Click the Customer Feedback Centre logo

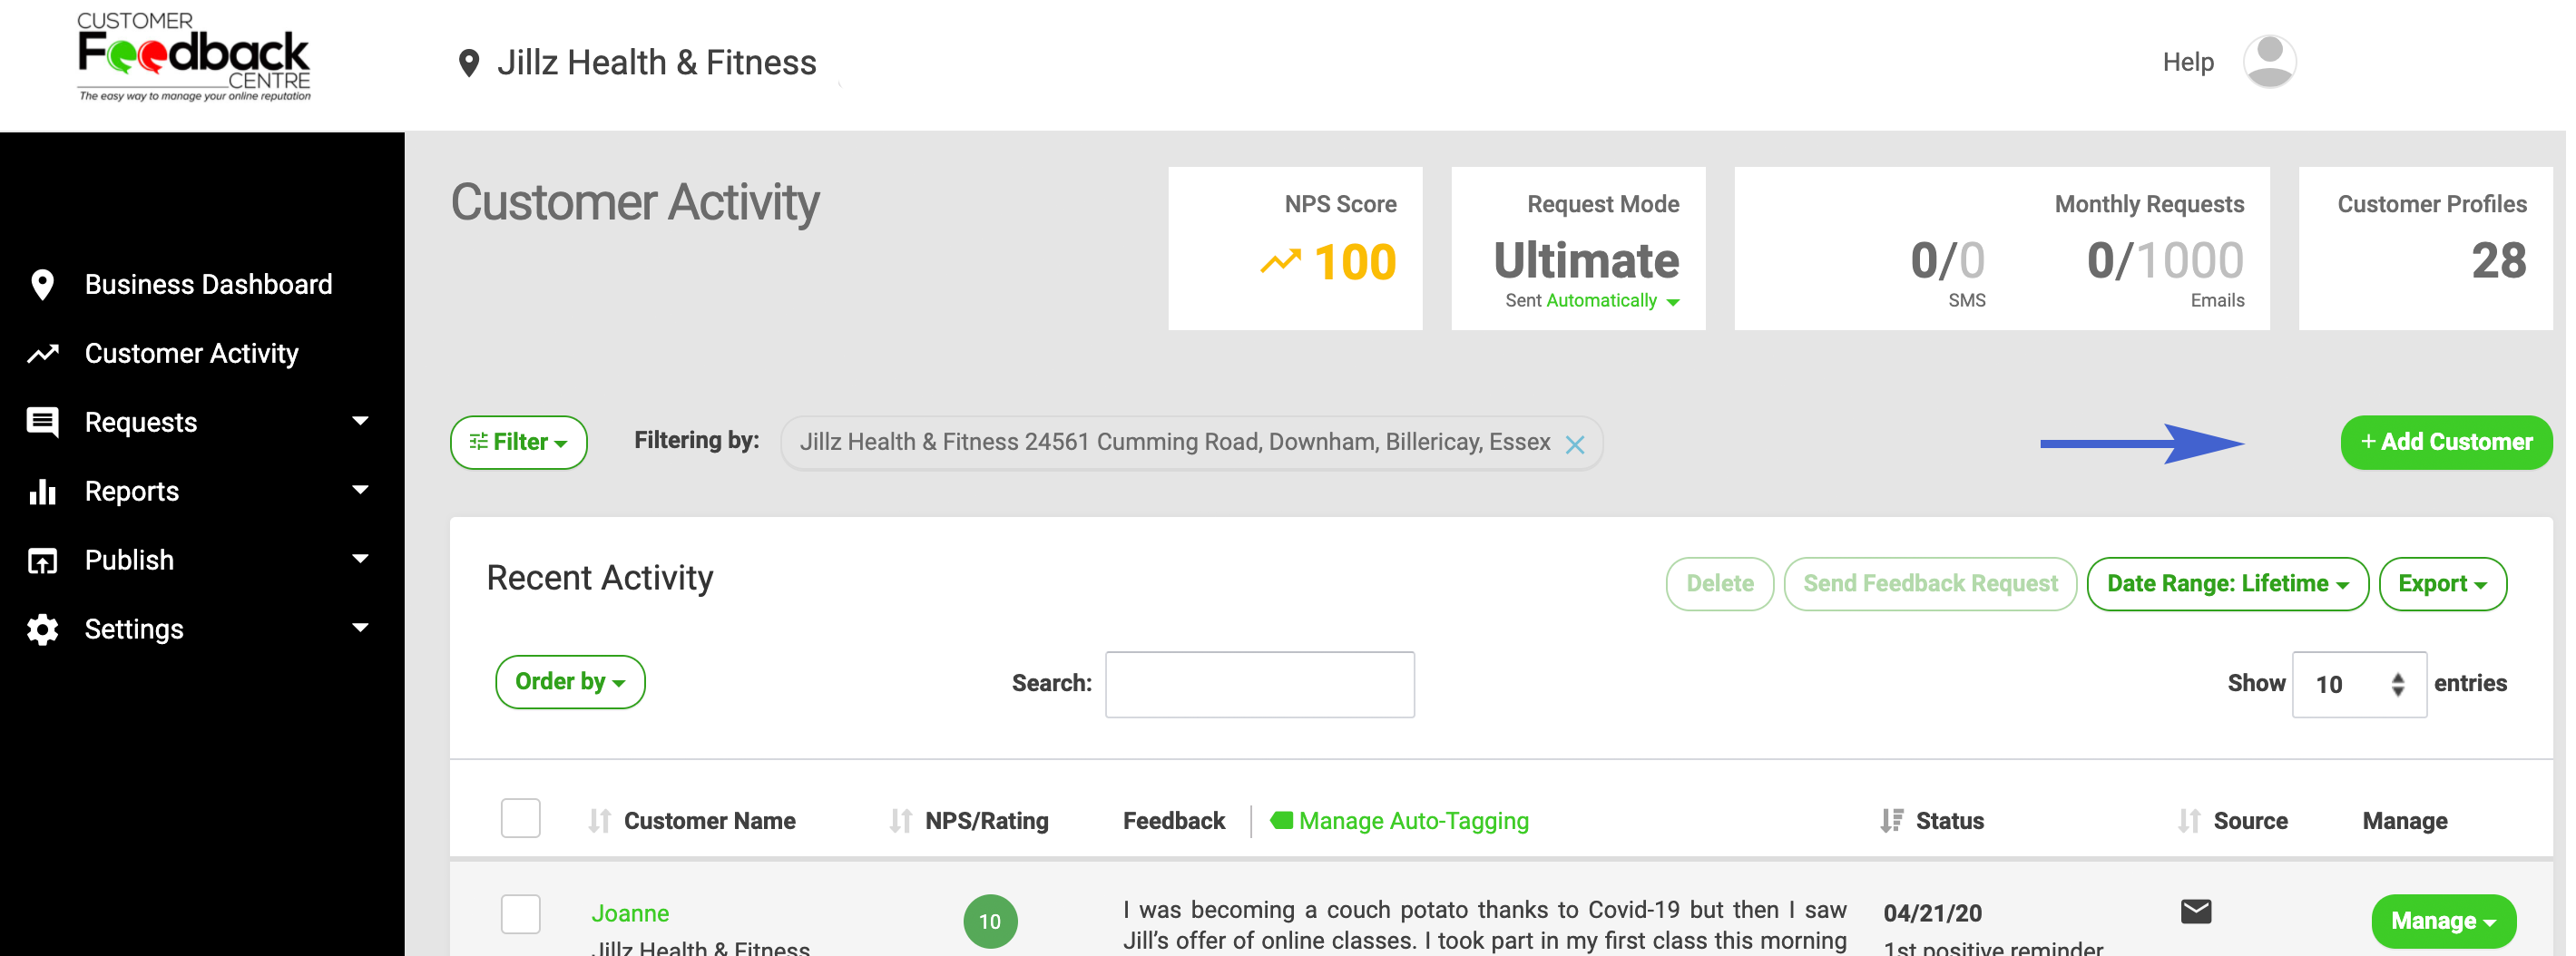coord(194,57)
